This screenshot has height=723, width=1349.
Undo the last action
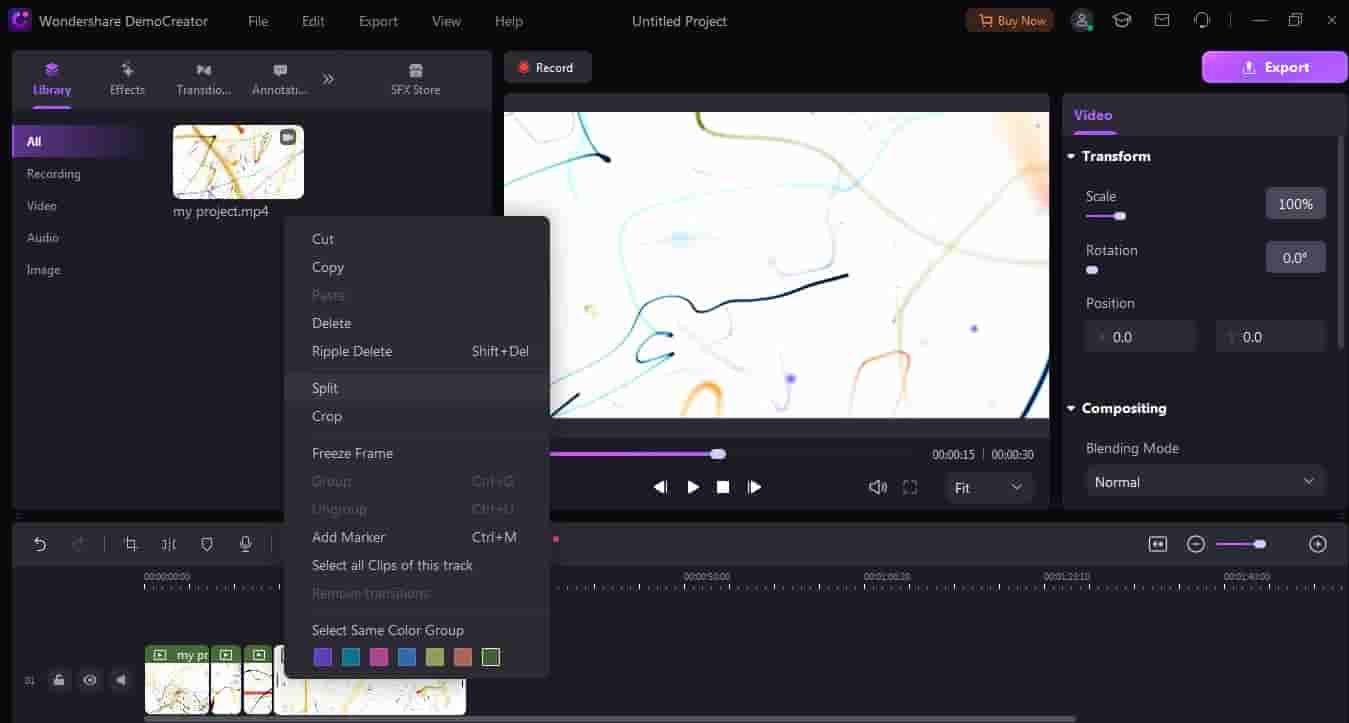[40, 544]
